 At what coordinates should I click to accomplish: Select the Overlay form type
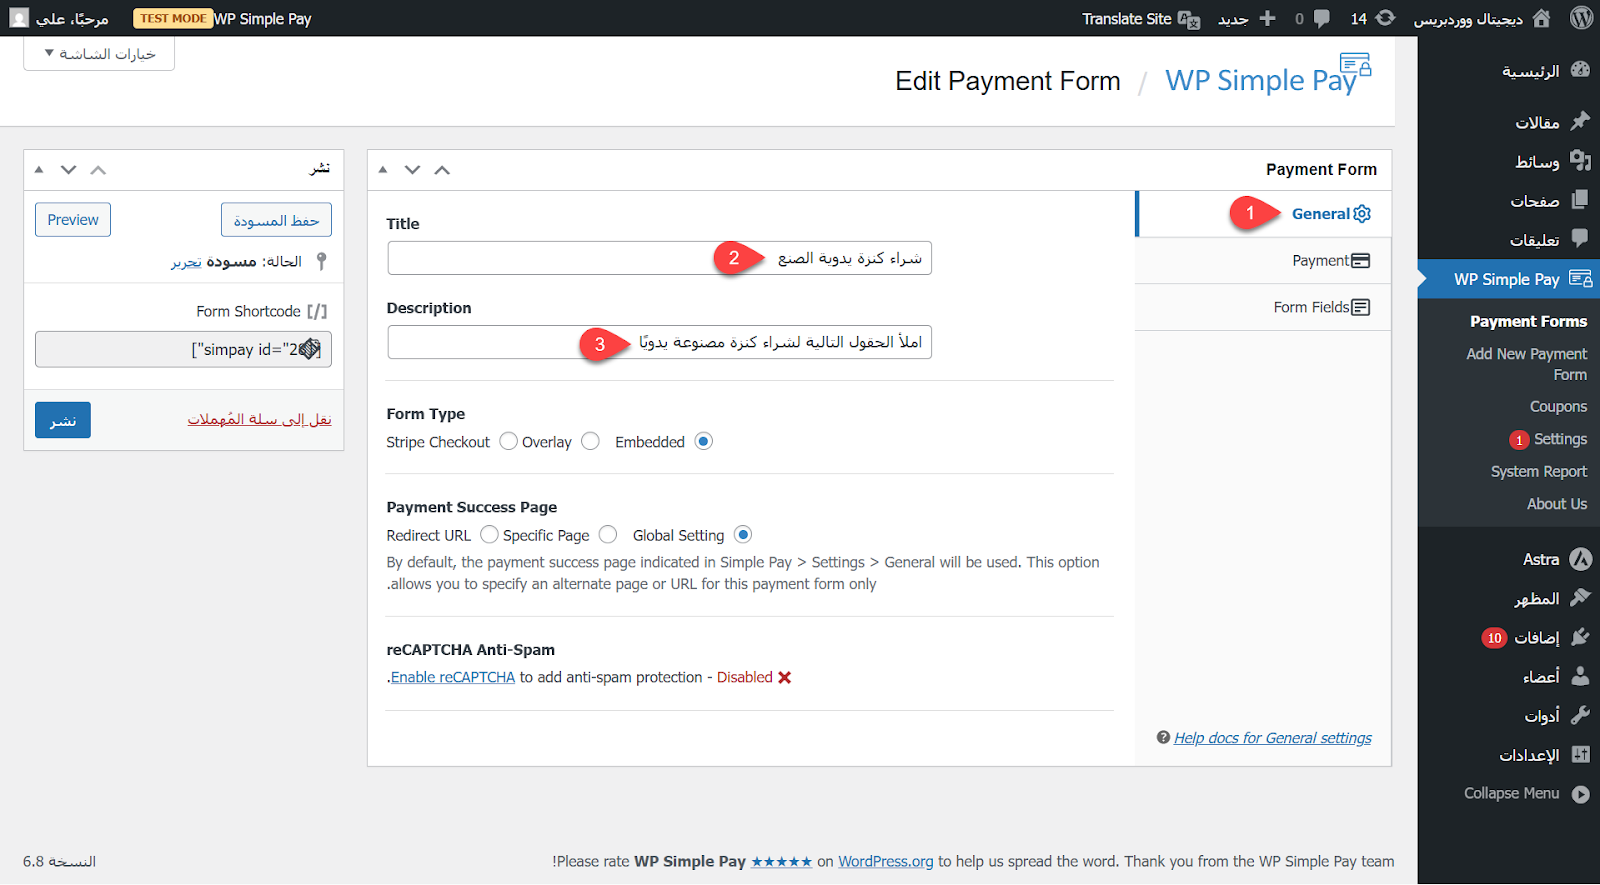pyautogui.click(x=590, y=441)
